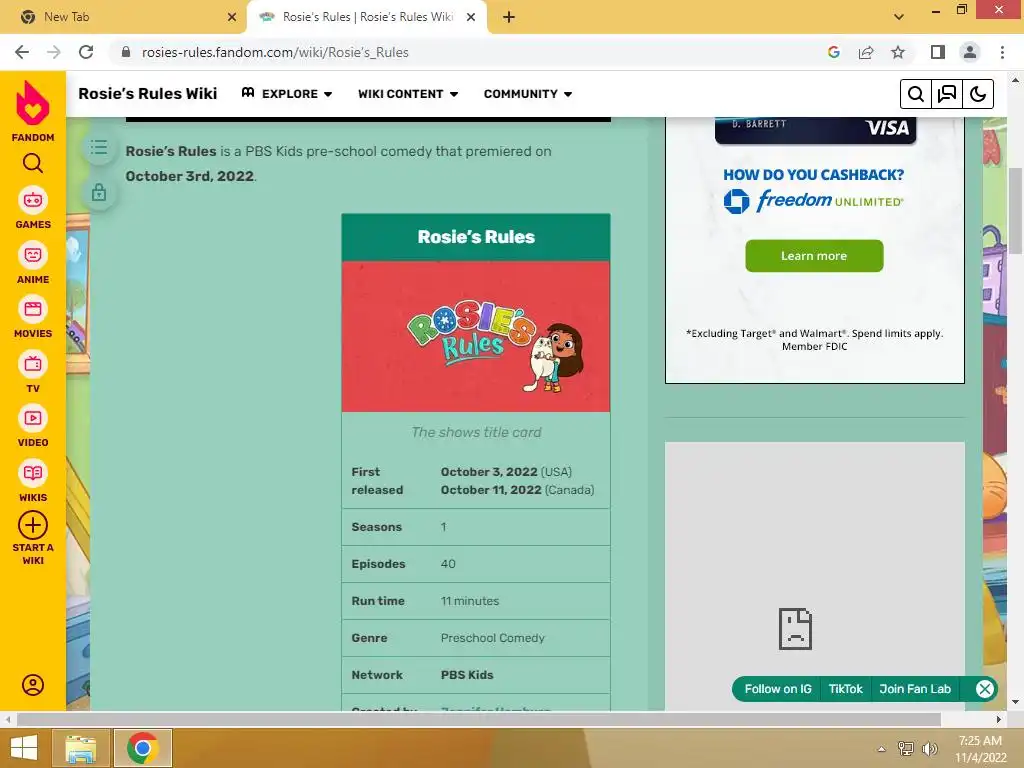Viewport: 1024px width, 768px height.
Task: Click the vertical page scrollbar thumb
Action: 1015,210
